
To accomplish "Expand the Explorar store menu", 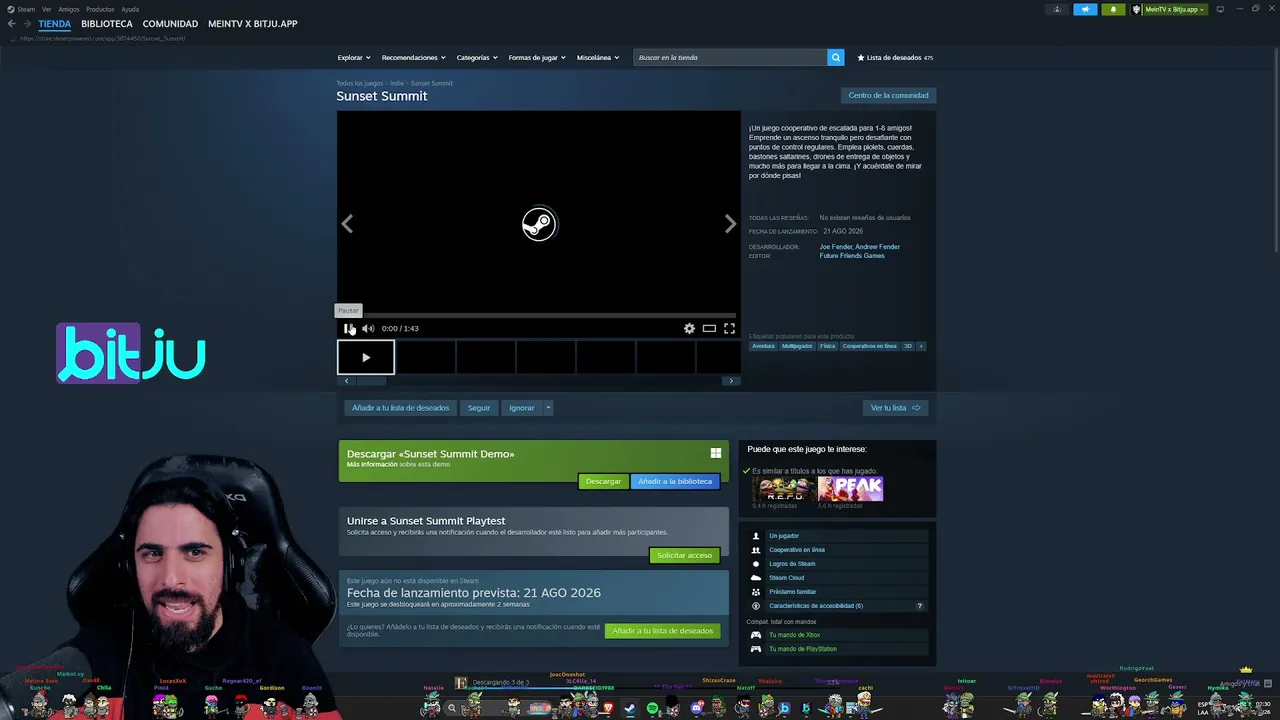I will tap(354, 57).
